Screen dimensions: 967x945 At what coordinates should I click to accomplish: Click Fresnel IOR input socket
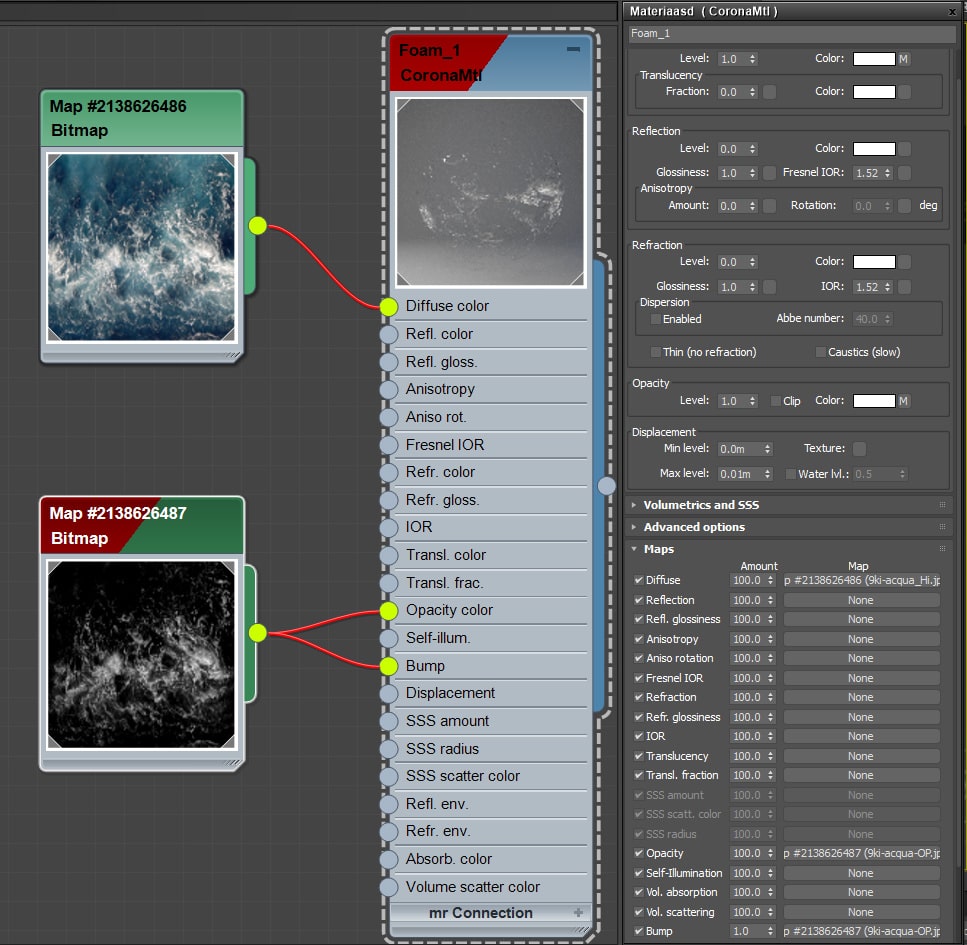[389, 445]
